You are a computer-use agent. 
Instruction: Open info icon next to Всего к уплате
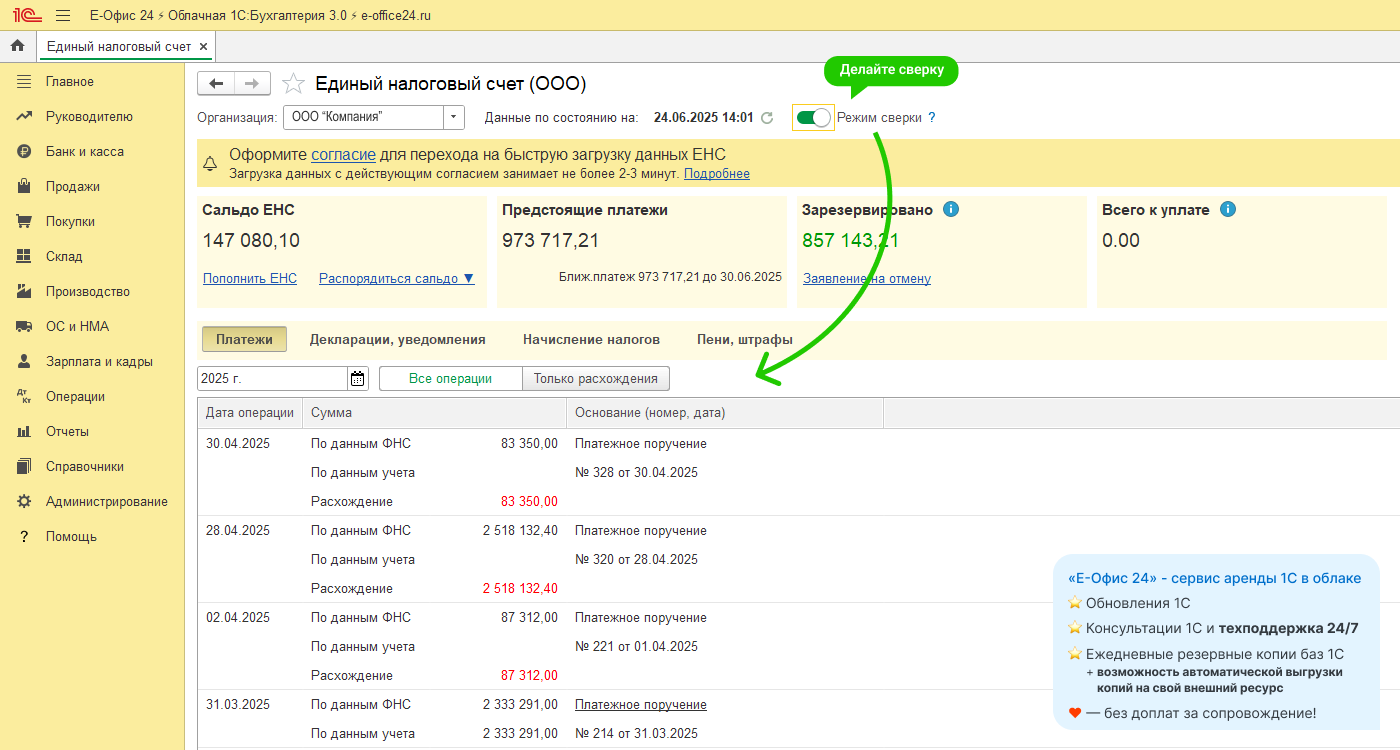point(1228,210)
